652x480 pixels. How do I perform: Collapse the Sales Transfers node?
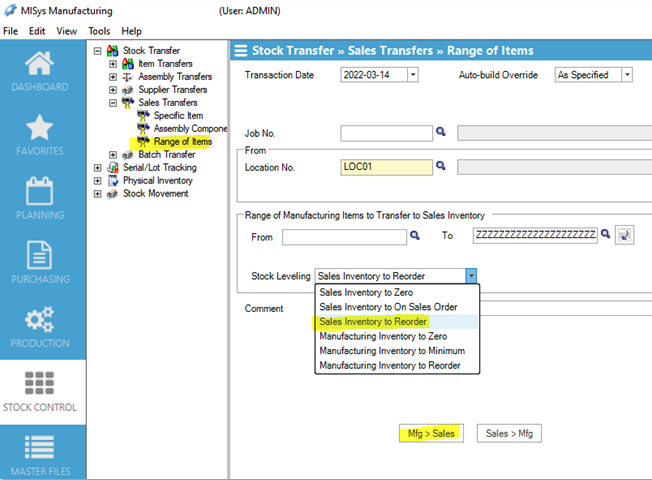coord(113,103)
